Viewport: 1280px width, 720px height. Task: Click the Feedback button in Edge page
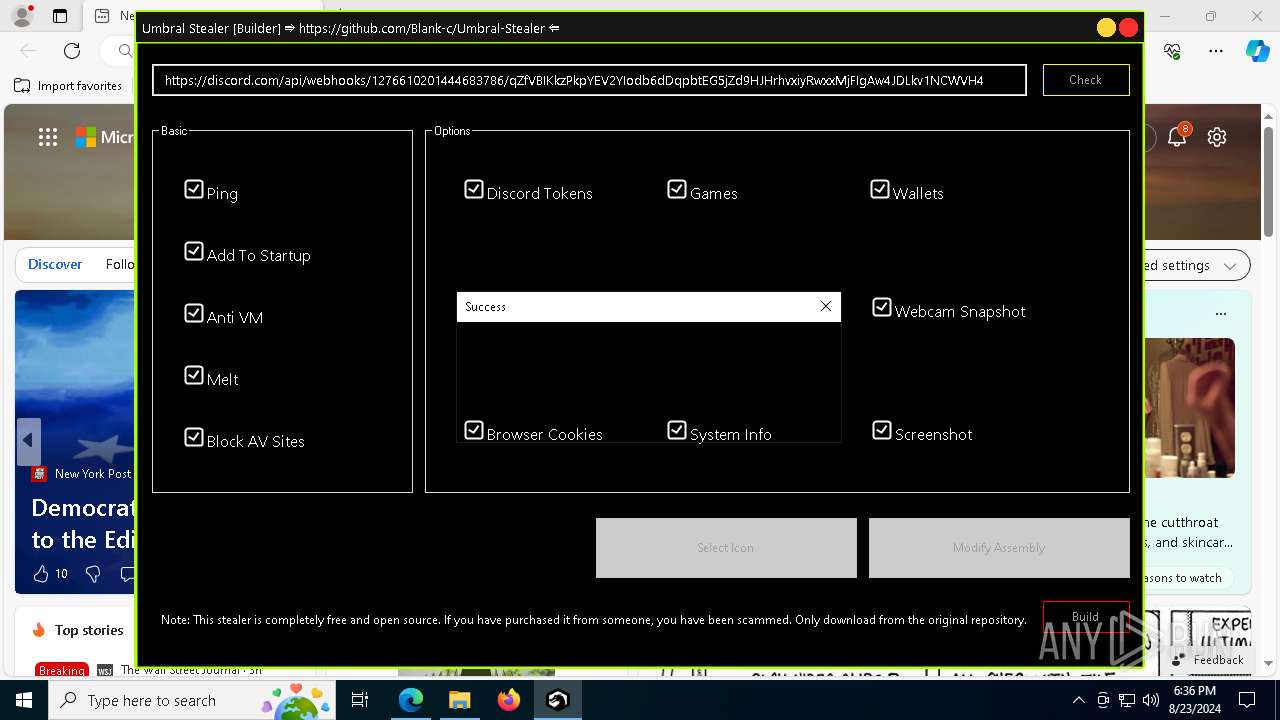[x=1209, y=660]
